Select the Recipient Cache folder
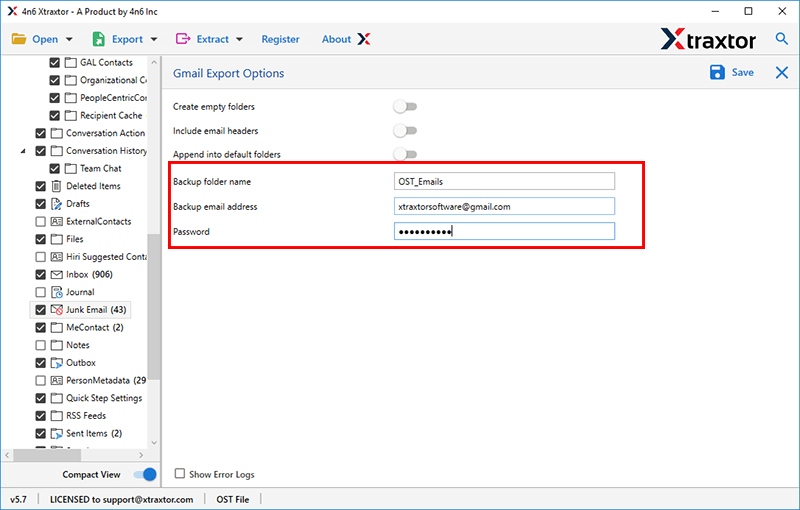 click(111, 115)
